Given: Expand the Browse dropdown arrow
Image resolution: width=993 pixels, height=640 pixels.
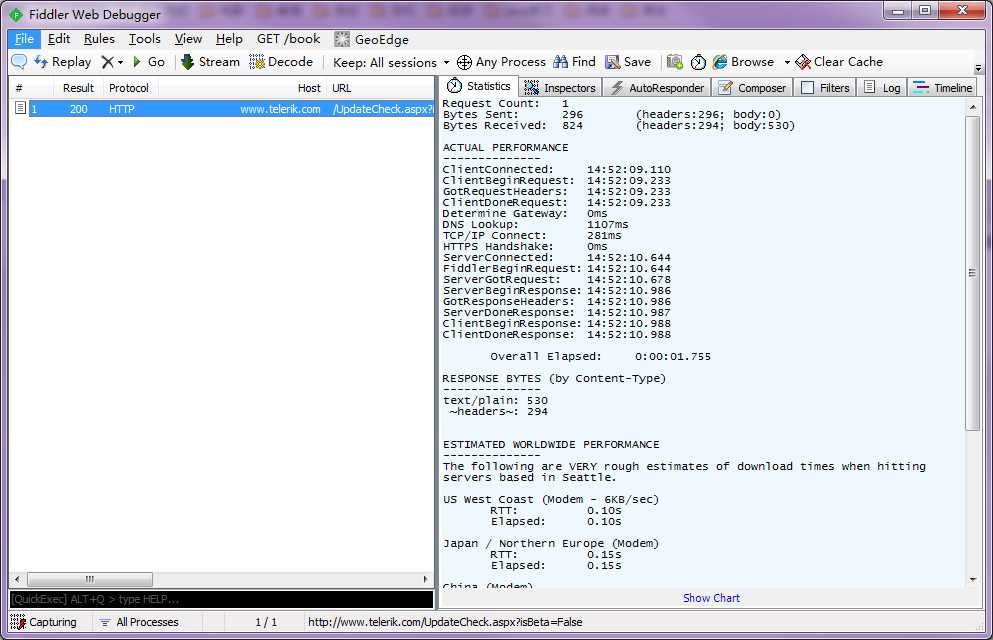Looking at the screenshot, I should click(x=787, y=62).
